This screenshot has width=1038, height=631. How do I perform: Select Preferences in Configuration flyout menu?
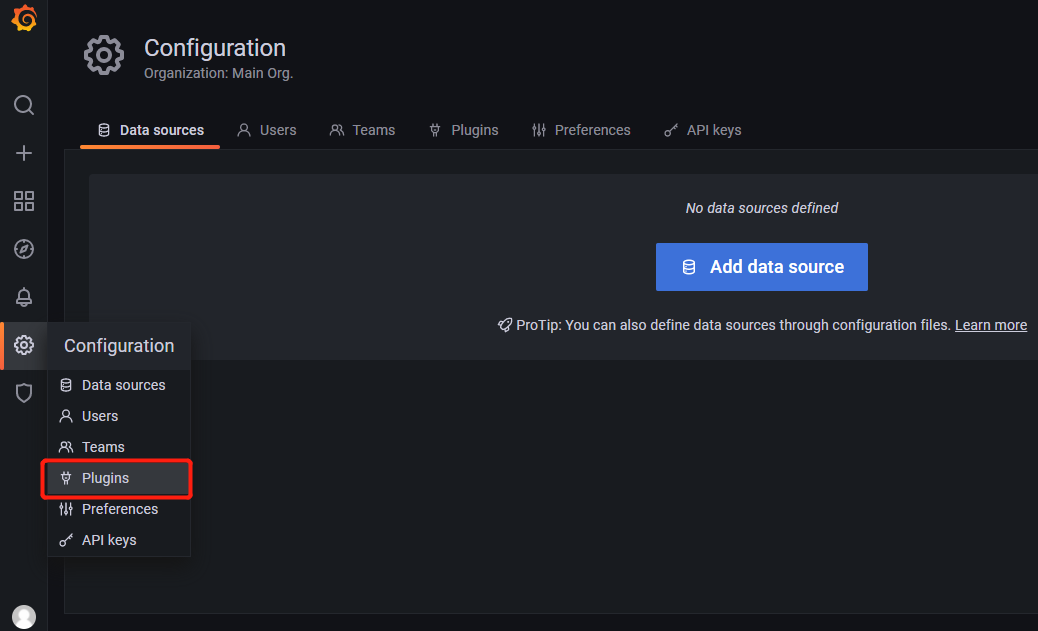119,509
